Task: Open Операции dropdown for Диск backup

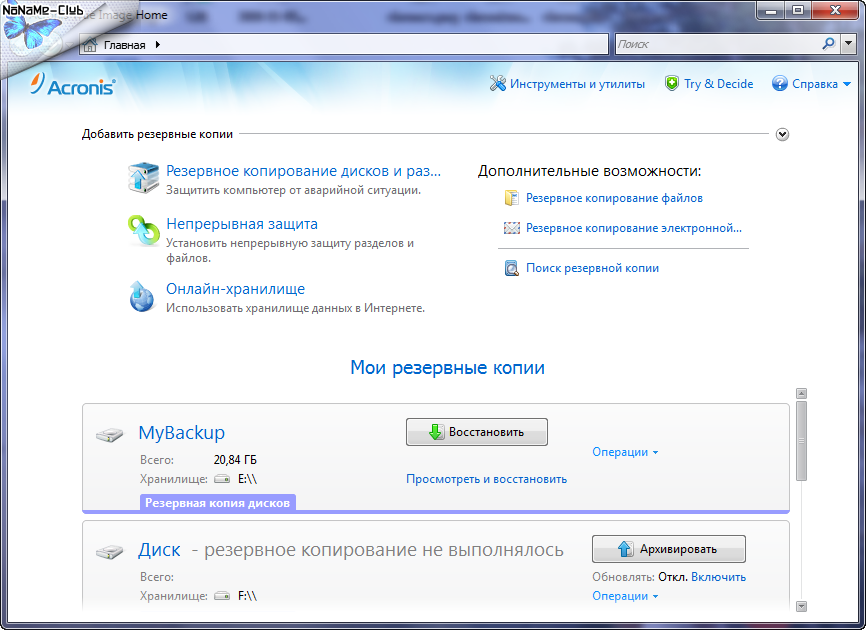Action: click(x=625, y=596)
